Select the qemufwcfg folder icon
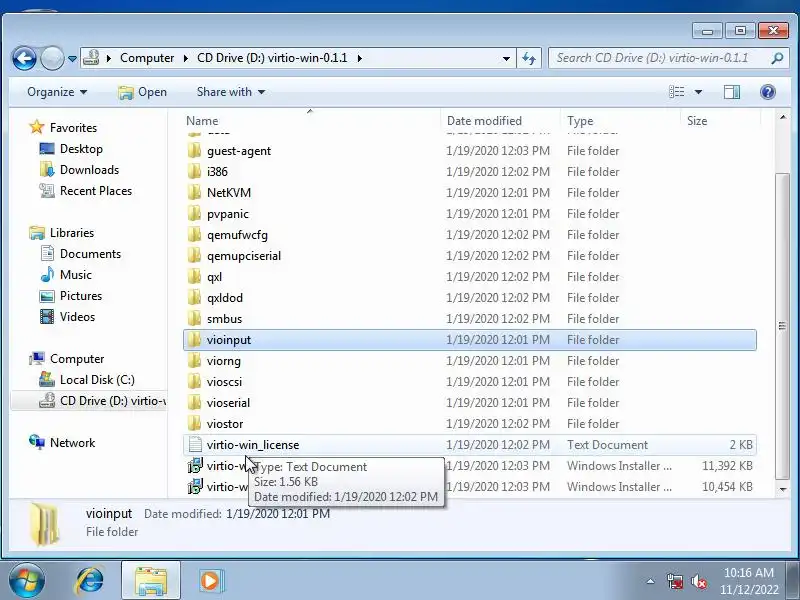 pos(194,235)
